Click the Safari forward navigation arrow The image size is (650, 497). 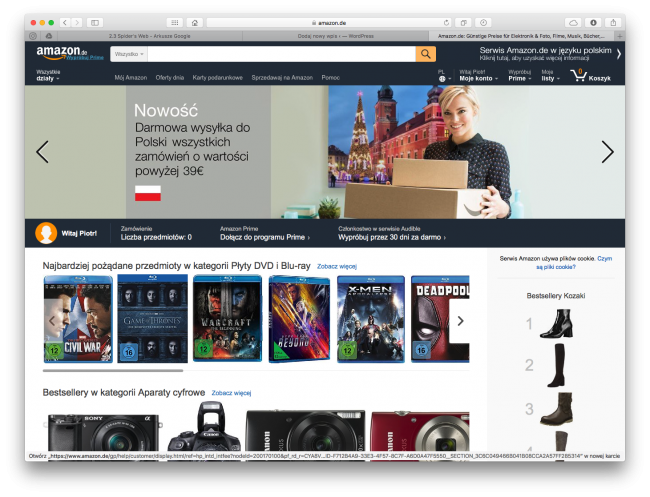click(x=77, y=22)
